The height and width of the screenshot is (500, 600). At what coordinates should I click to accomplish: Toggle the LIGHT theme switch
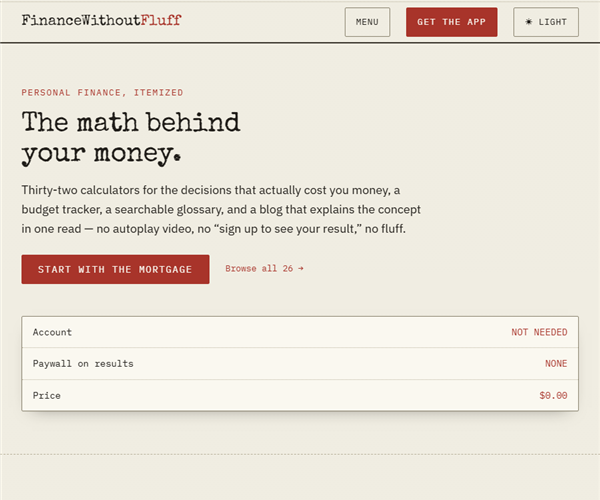[546, 22]
